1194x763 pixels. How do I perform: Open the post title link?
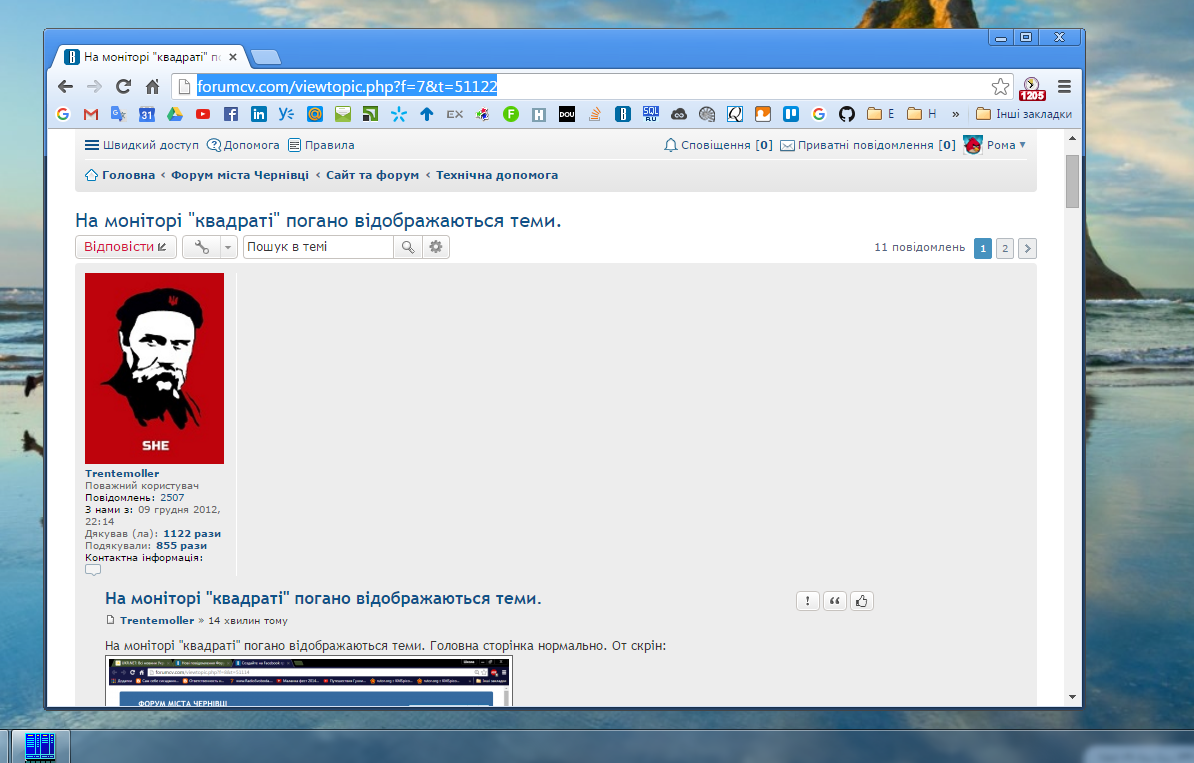[323, 599]
